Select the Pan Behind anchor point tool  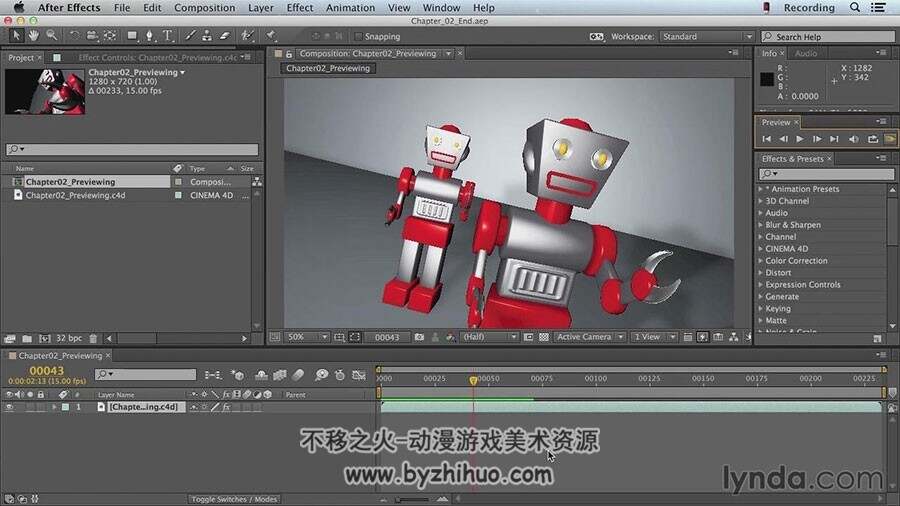tap(110, 36)
